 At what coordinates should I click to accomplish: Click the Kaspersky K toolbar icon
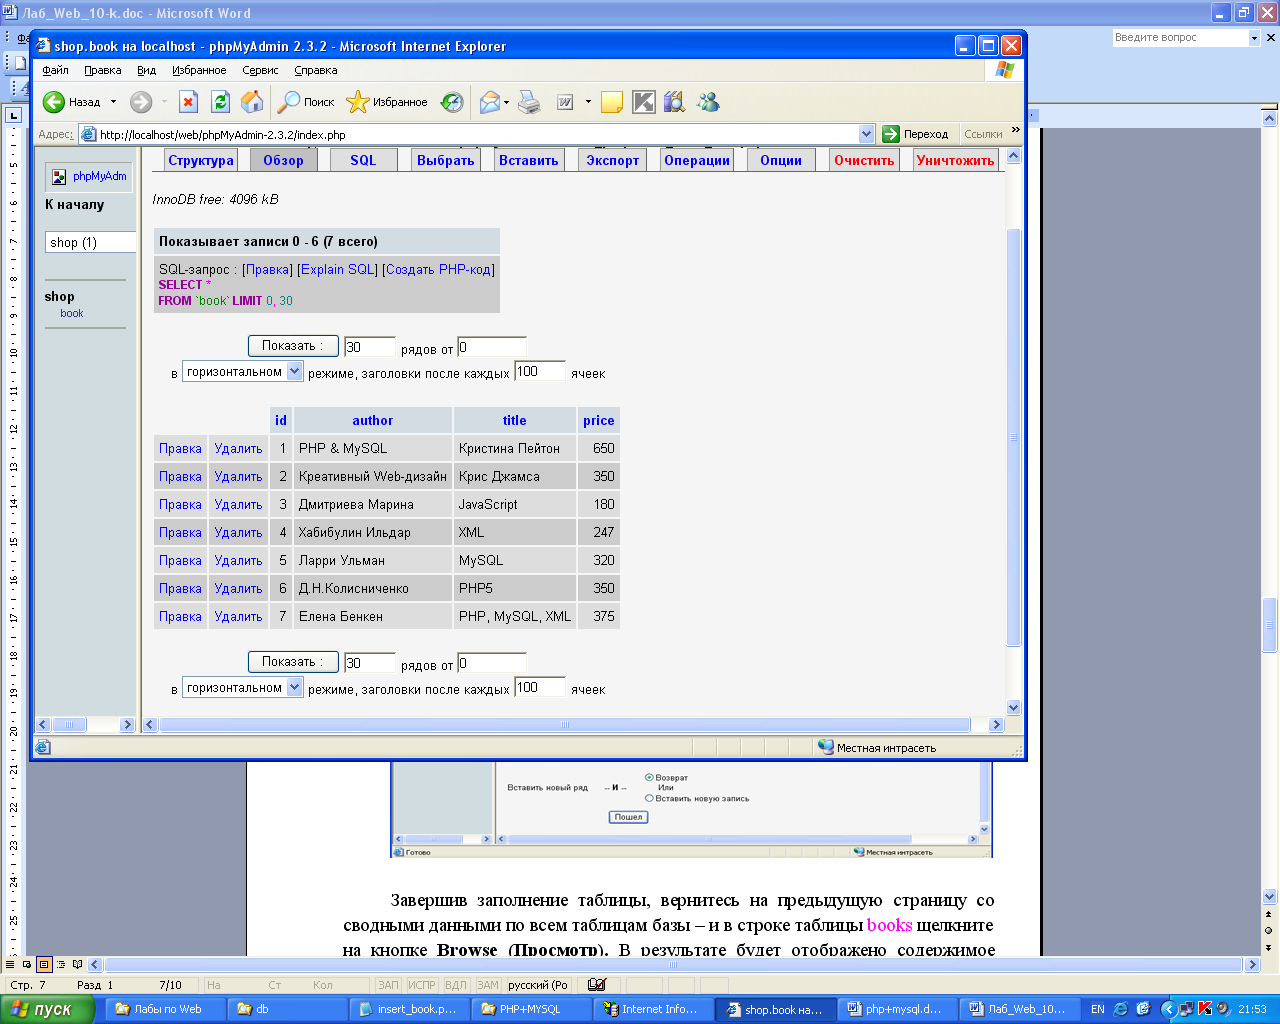point(643,102)
